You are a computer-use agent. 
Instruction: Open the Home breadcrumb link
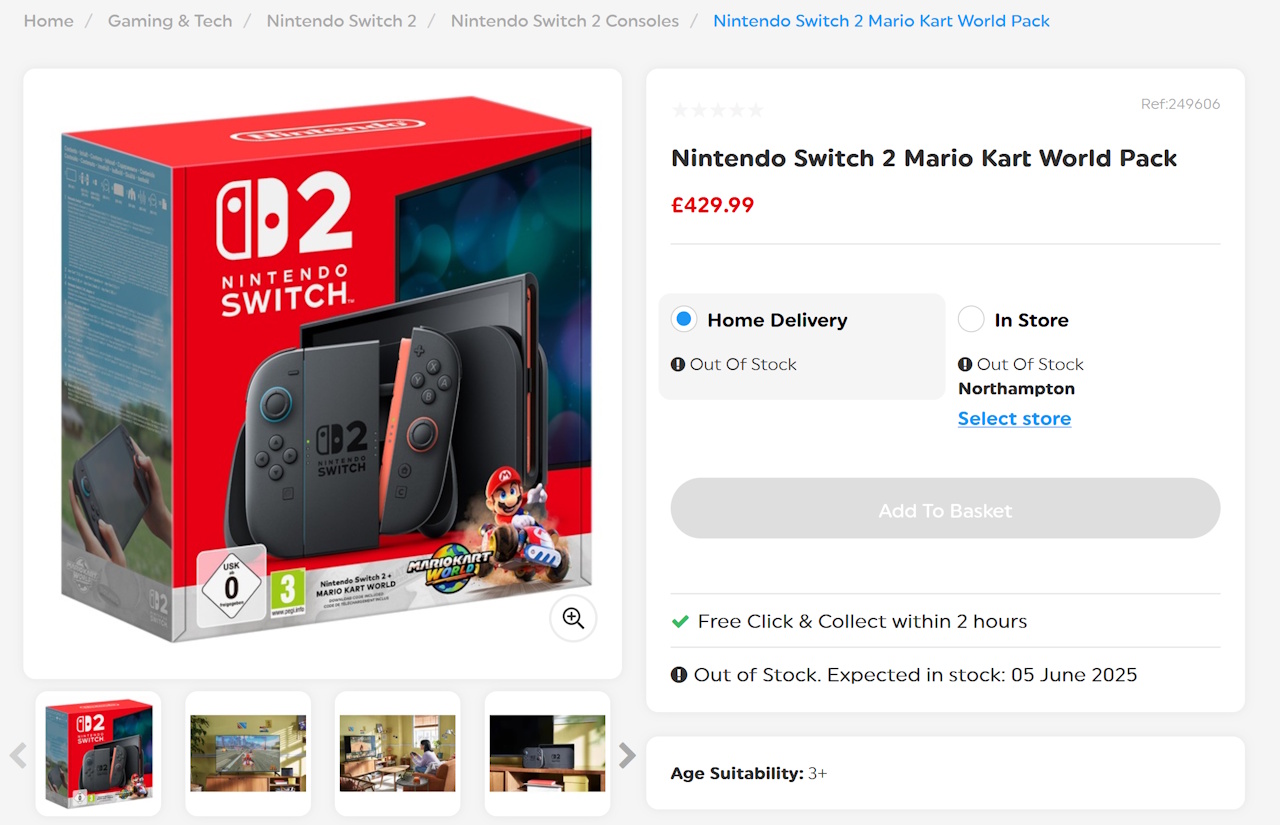tap(48, 20)
